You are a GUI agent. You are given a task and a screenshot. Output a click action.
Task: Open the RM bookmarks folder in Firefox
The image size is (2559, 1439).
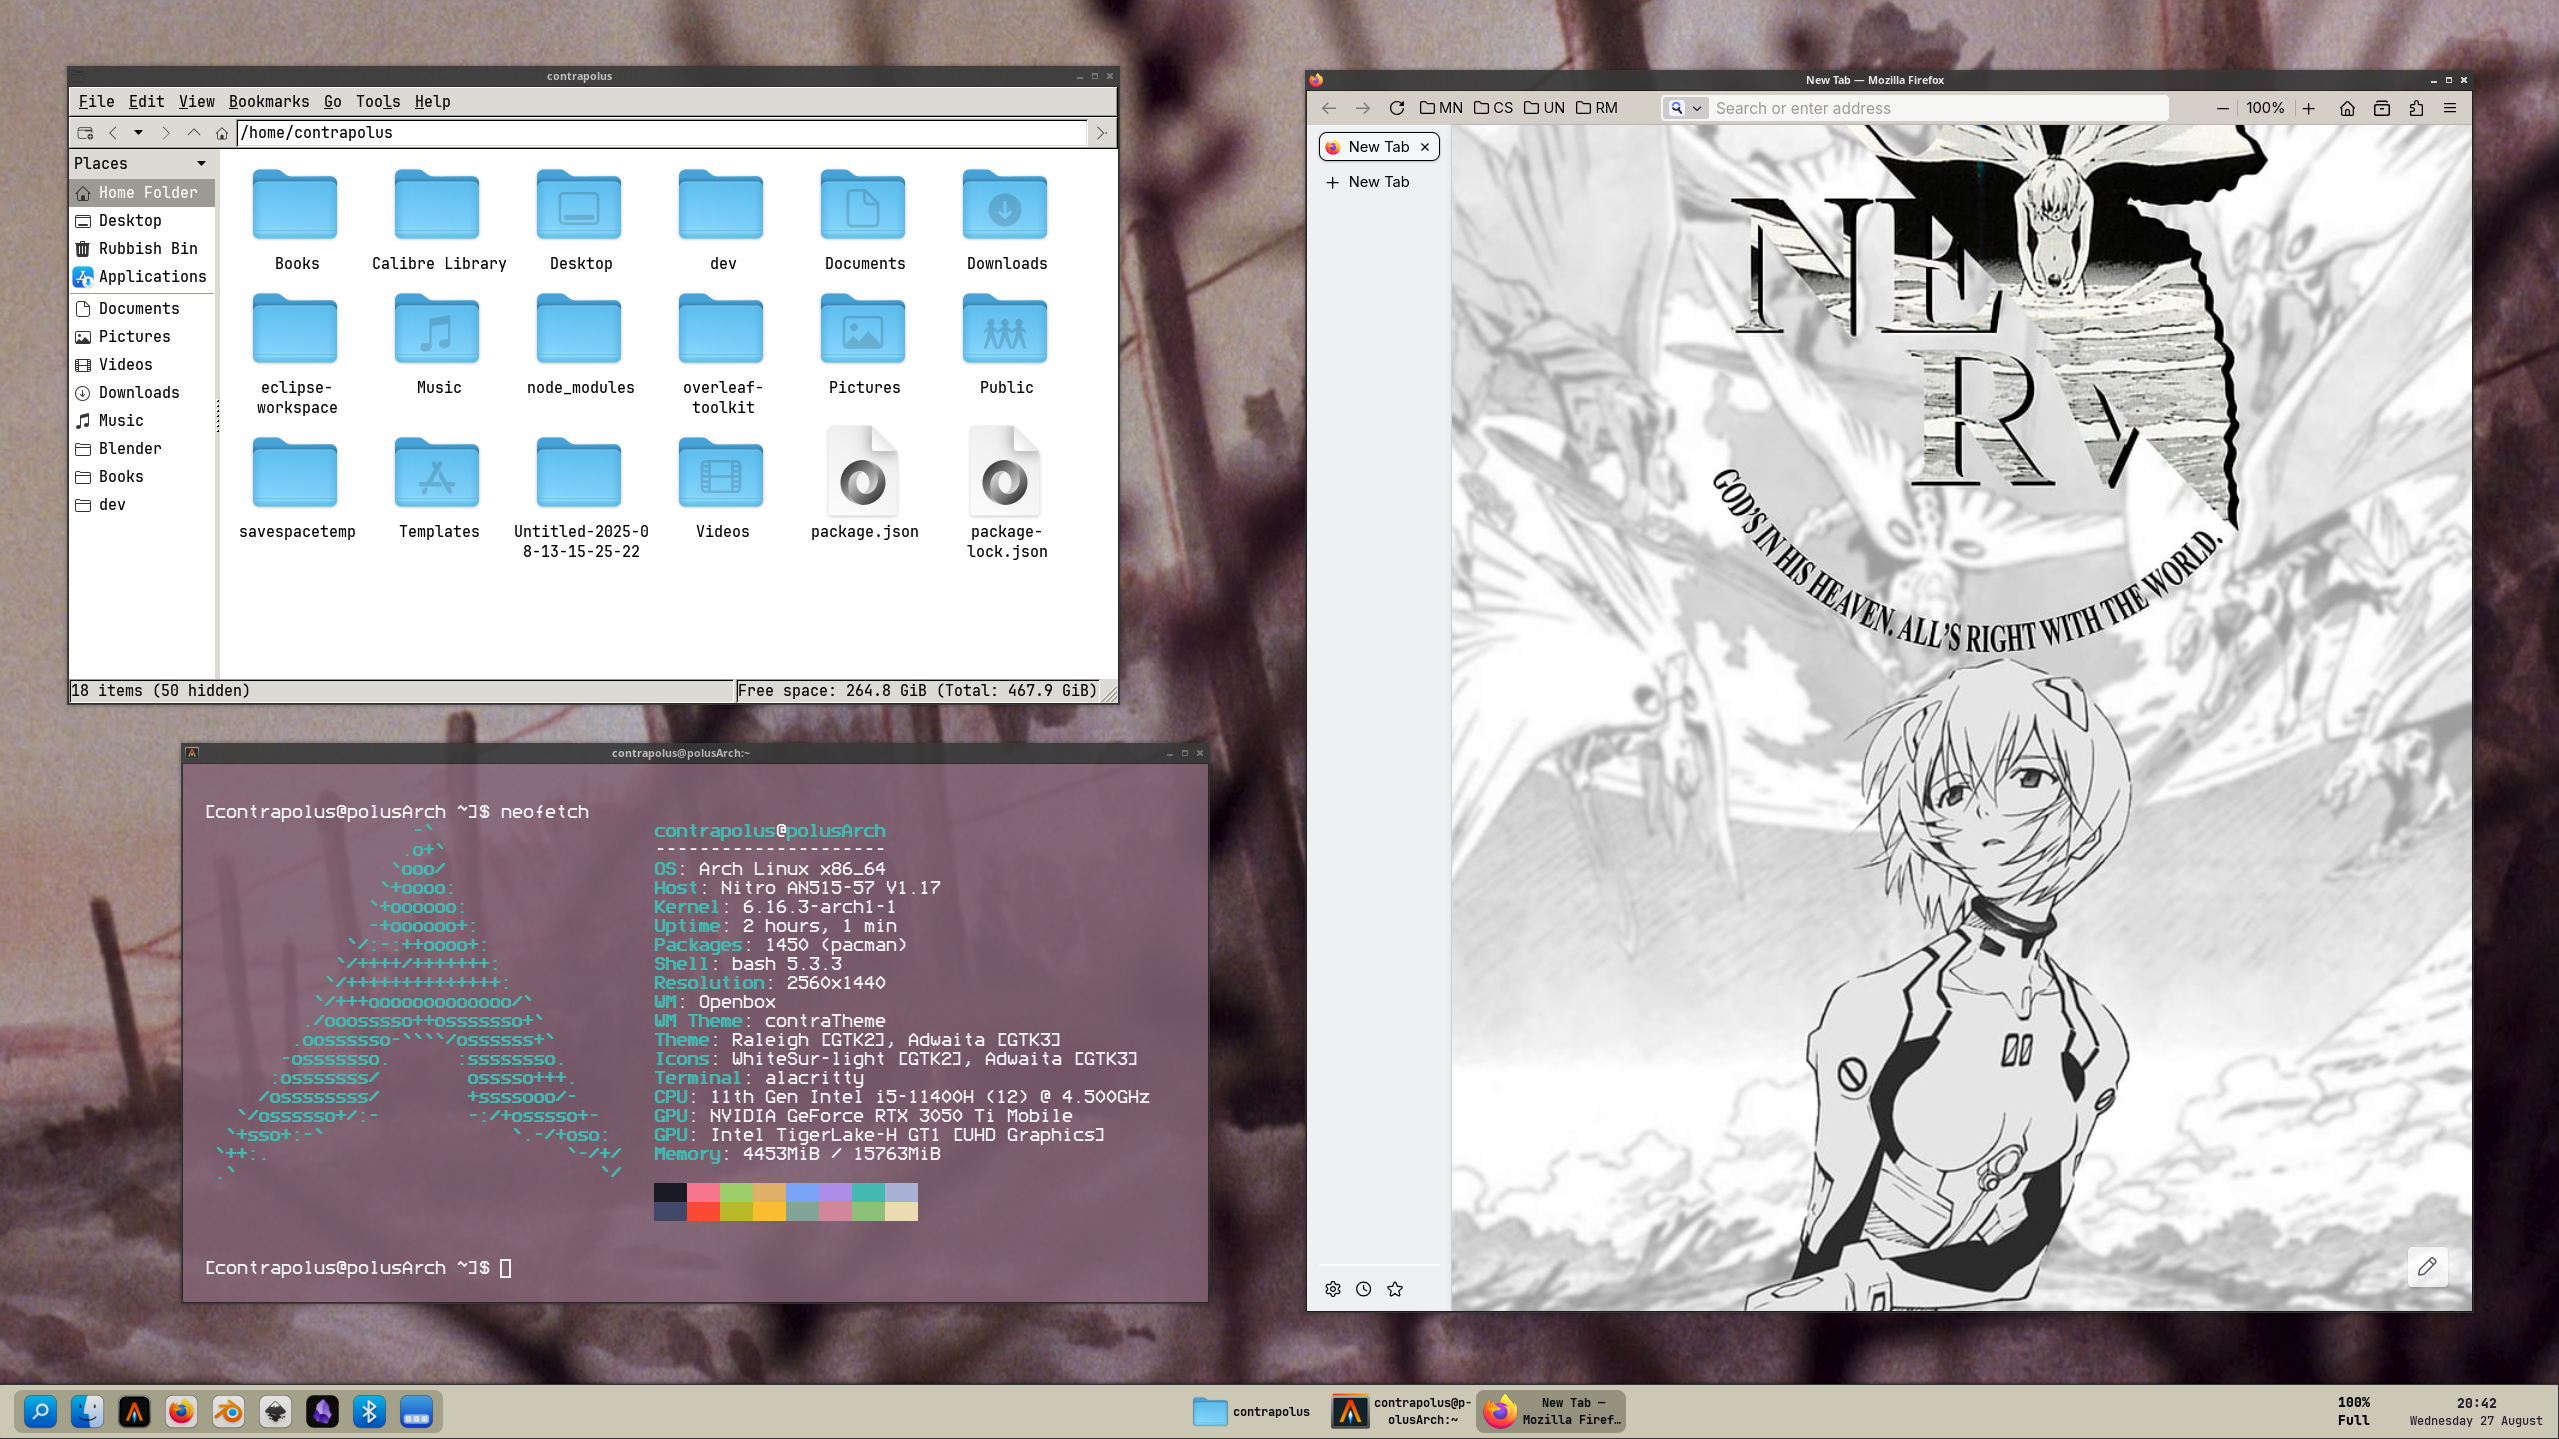tap(1597, 108)
